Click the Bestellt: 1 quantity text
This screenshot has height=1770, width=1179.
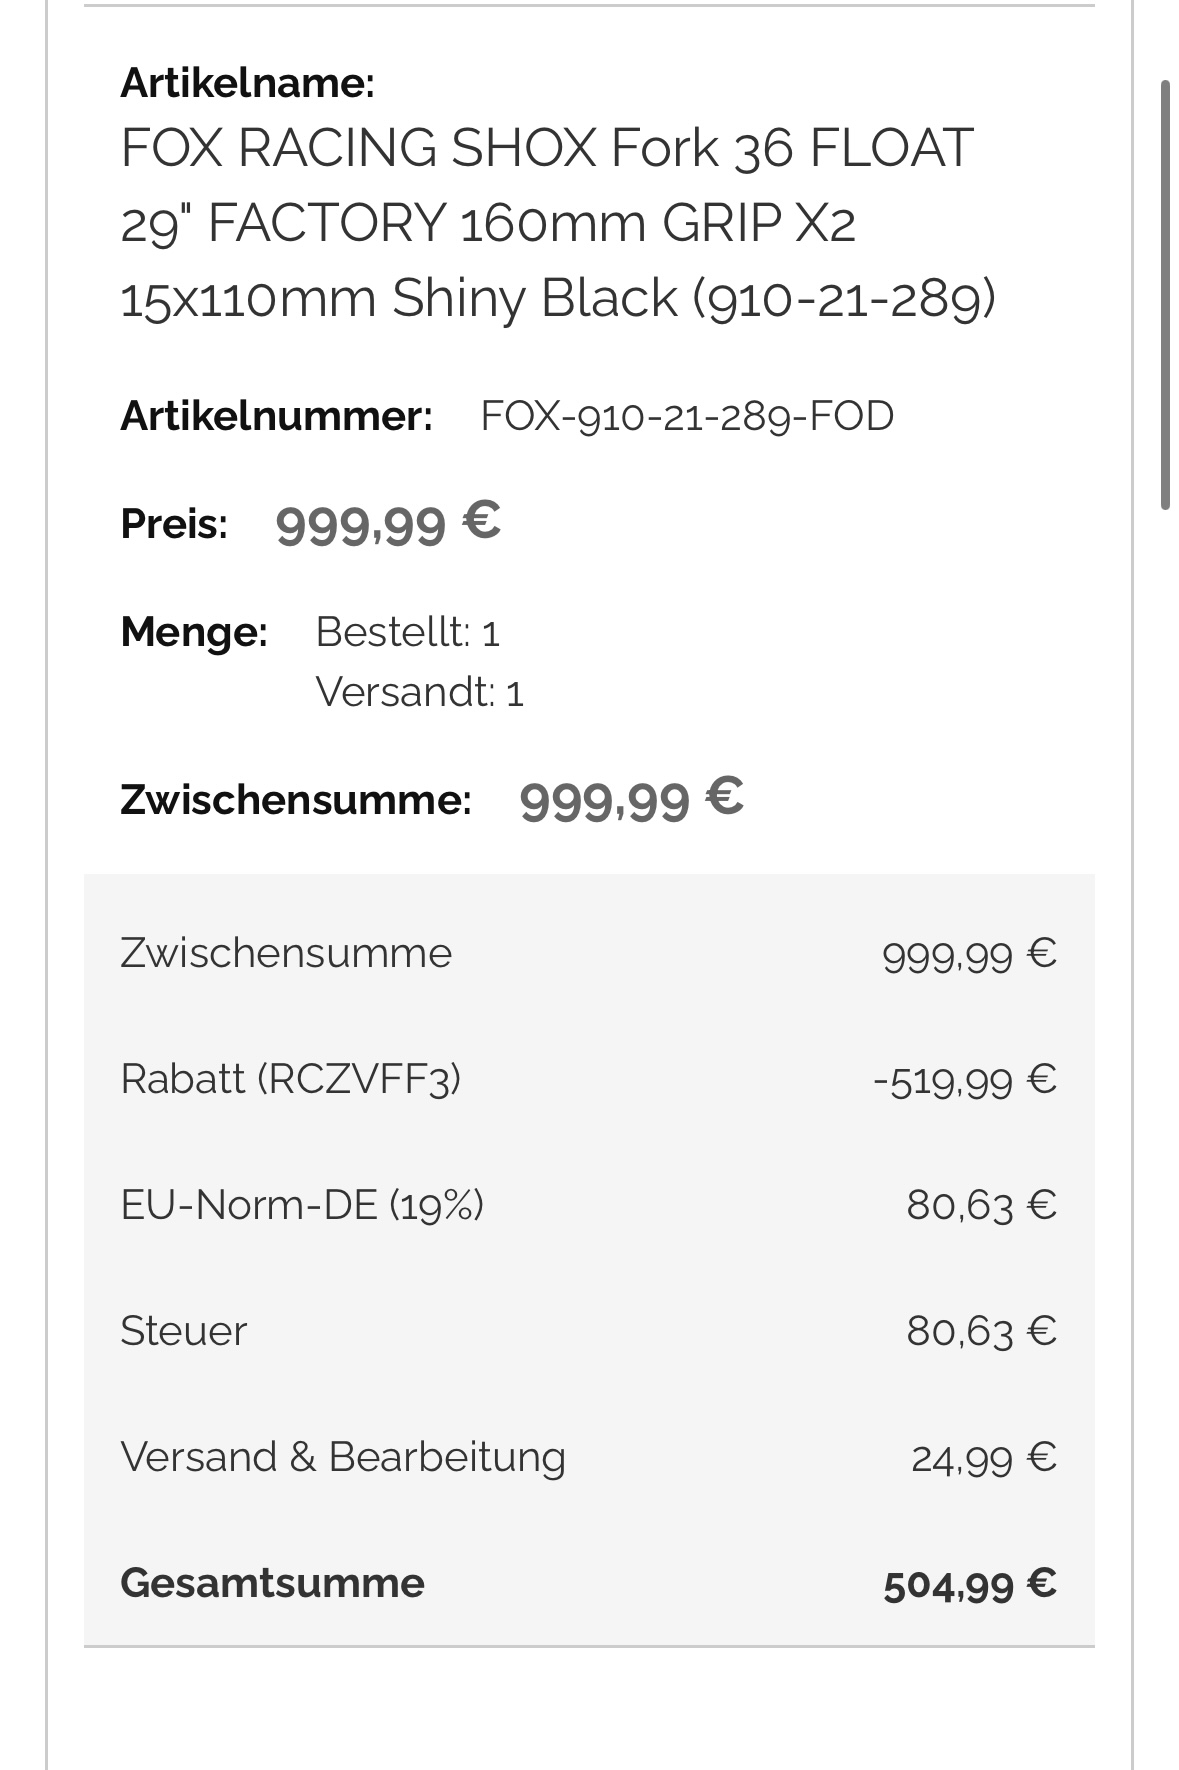(407, 633)
